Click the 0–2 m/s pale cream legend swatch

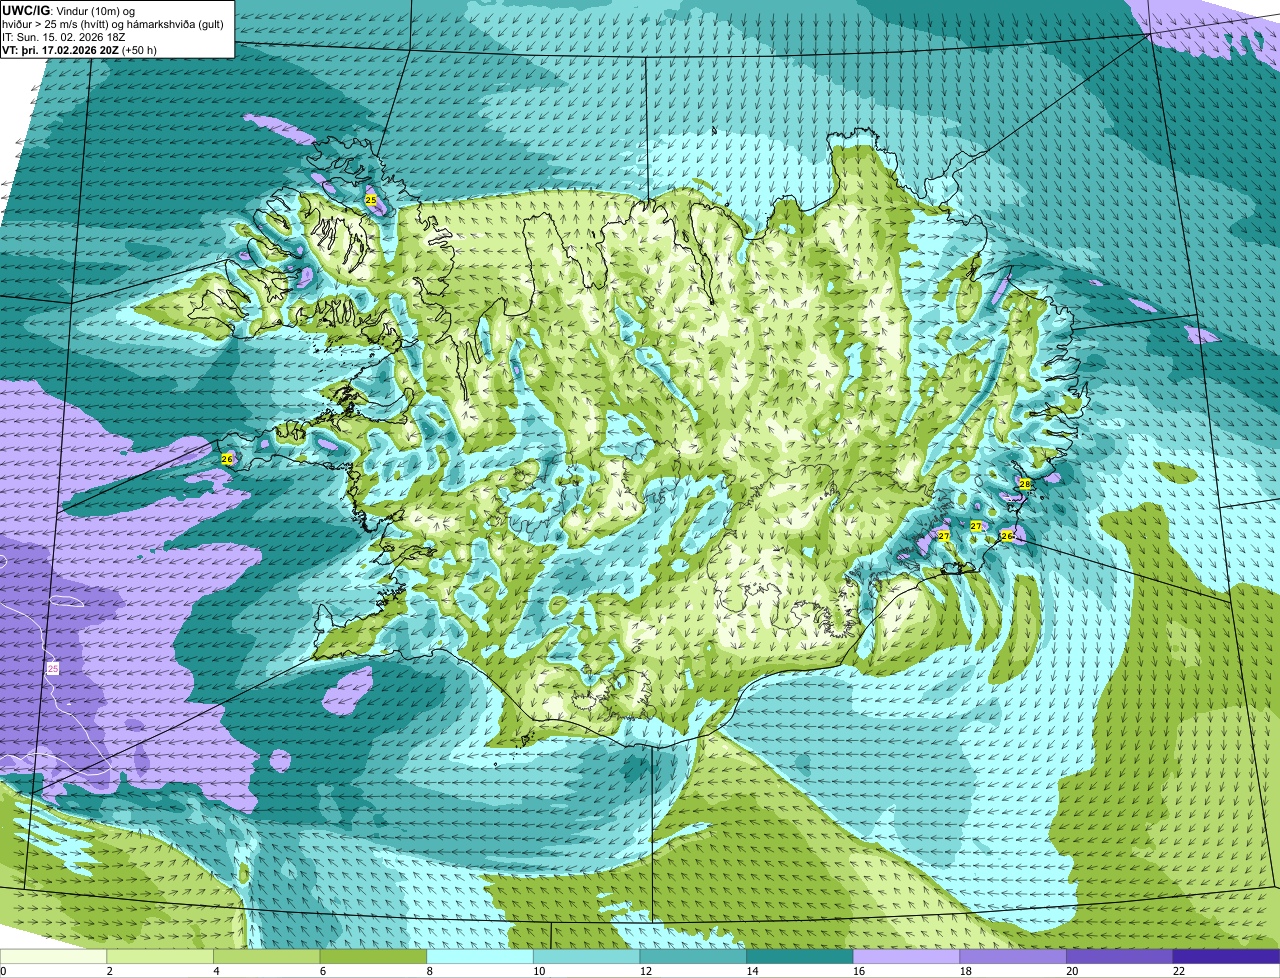tap(53, 956)
